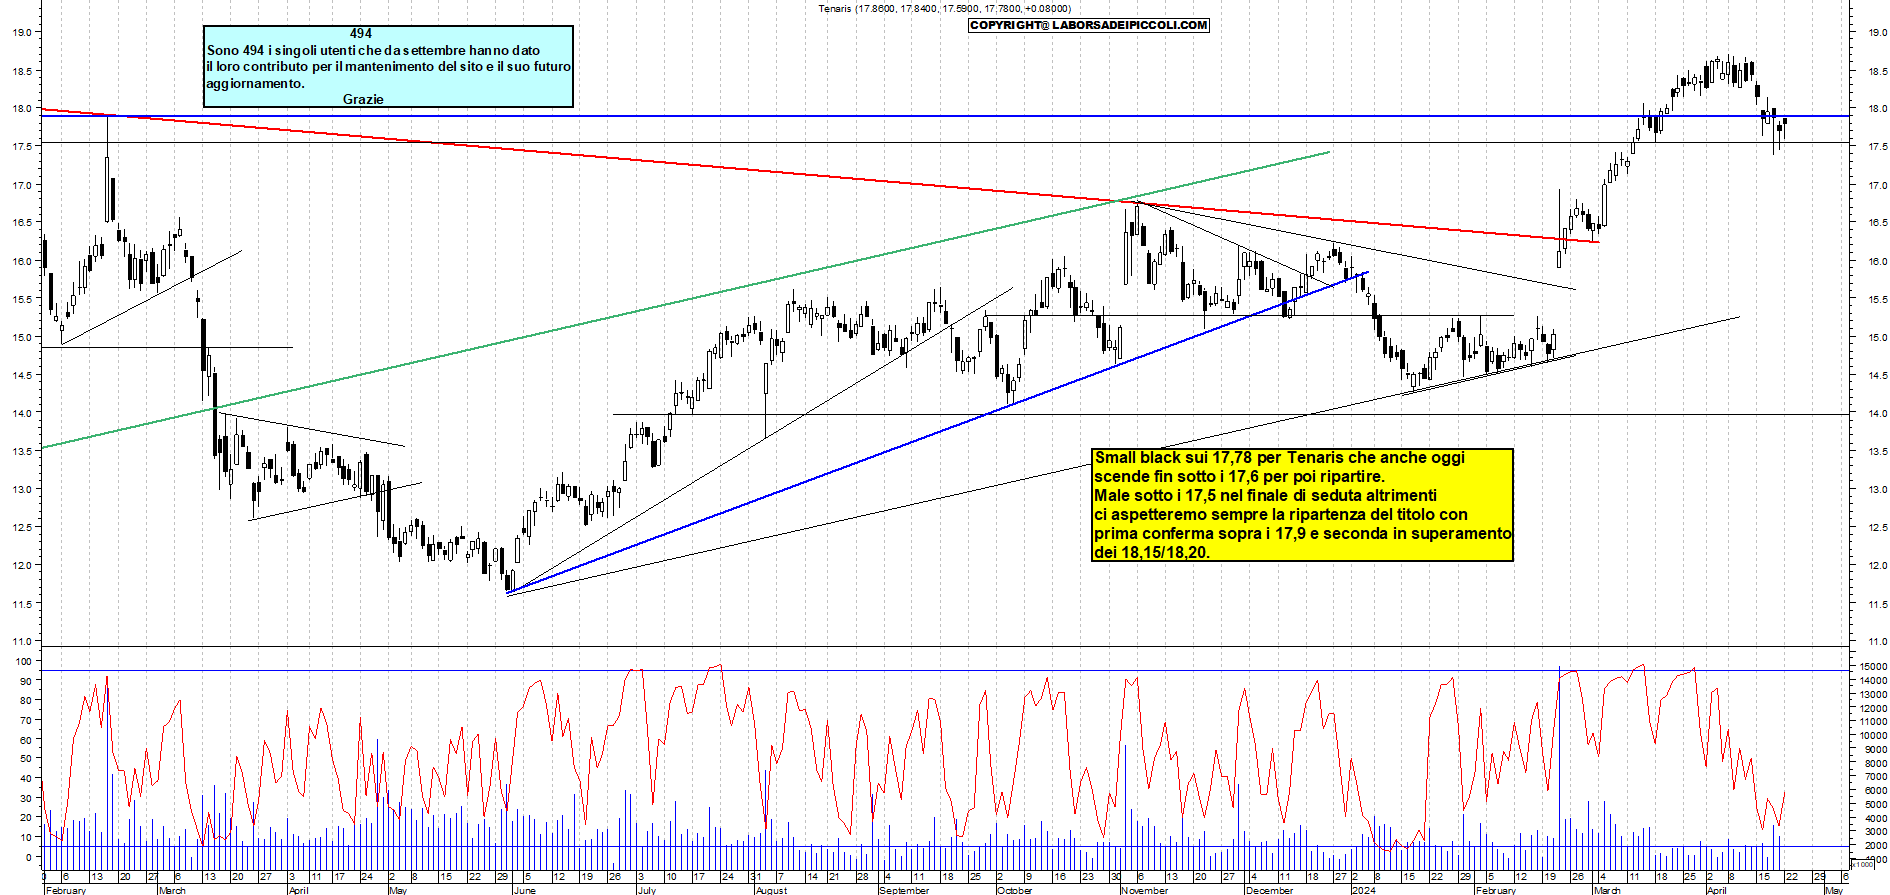
Task: Click the 'October' label on time axis
Action: [x=1015, y=890]
